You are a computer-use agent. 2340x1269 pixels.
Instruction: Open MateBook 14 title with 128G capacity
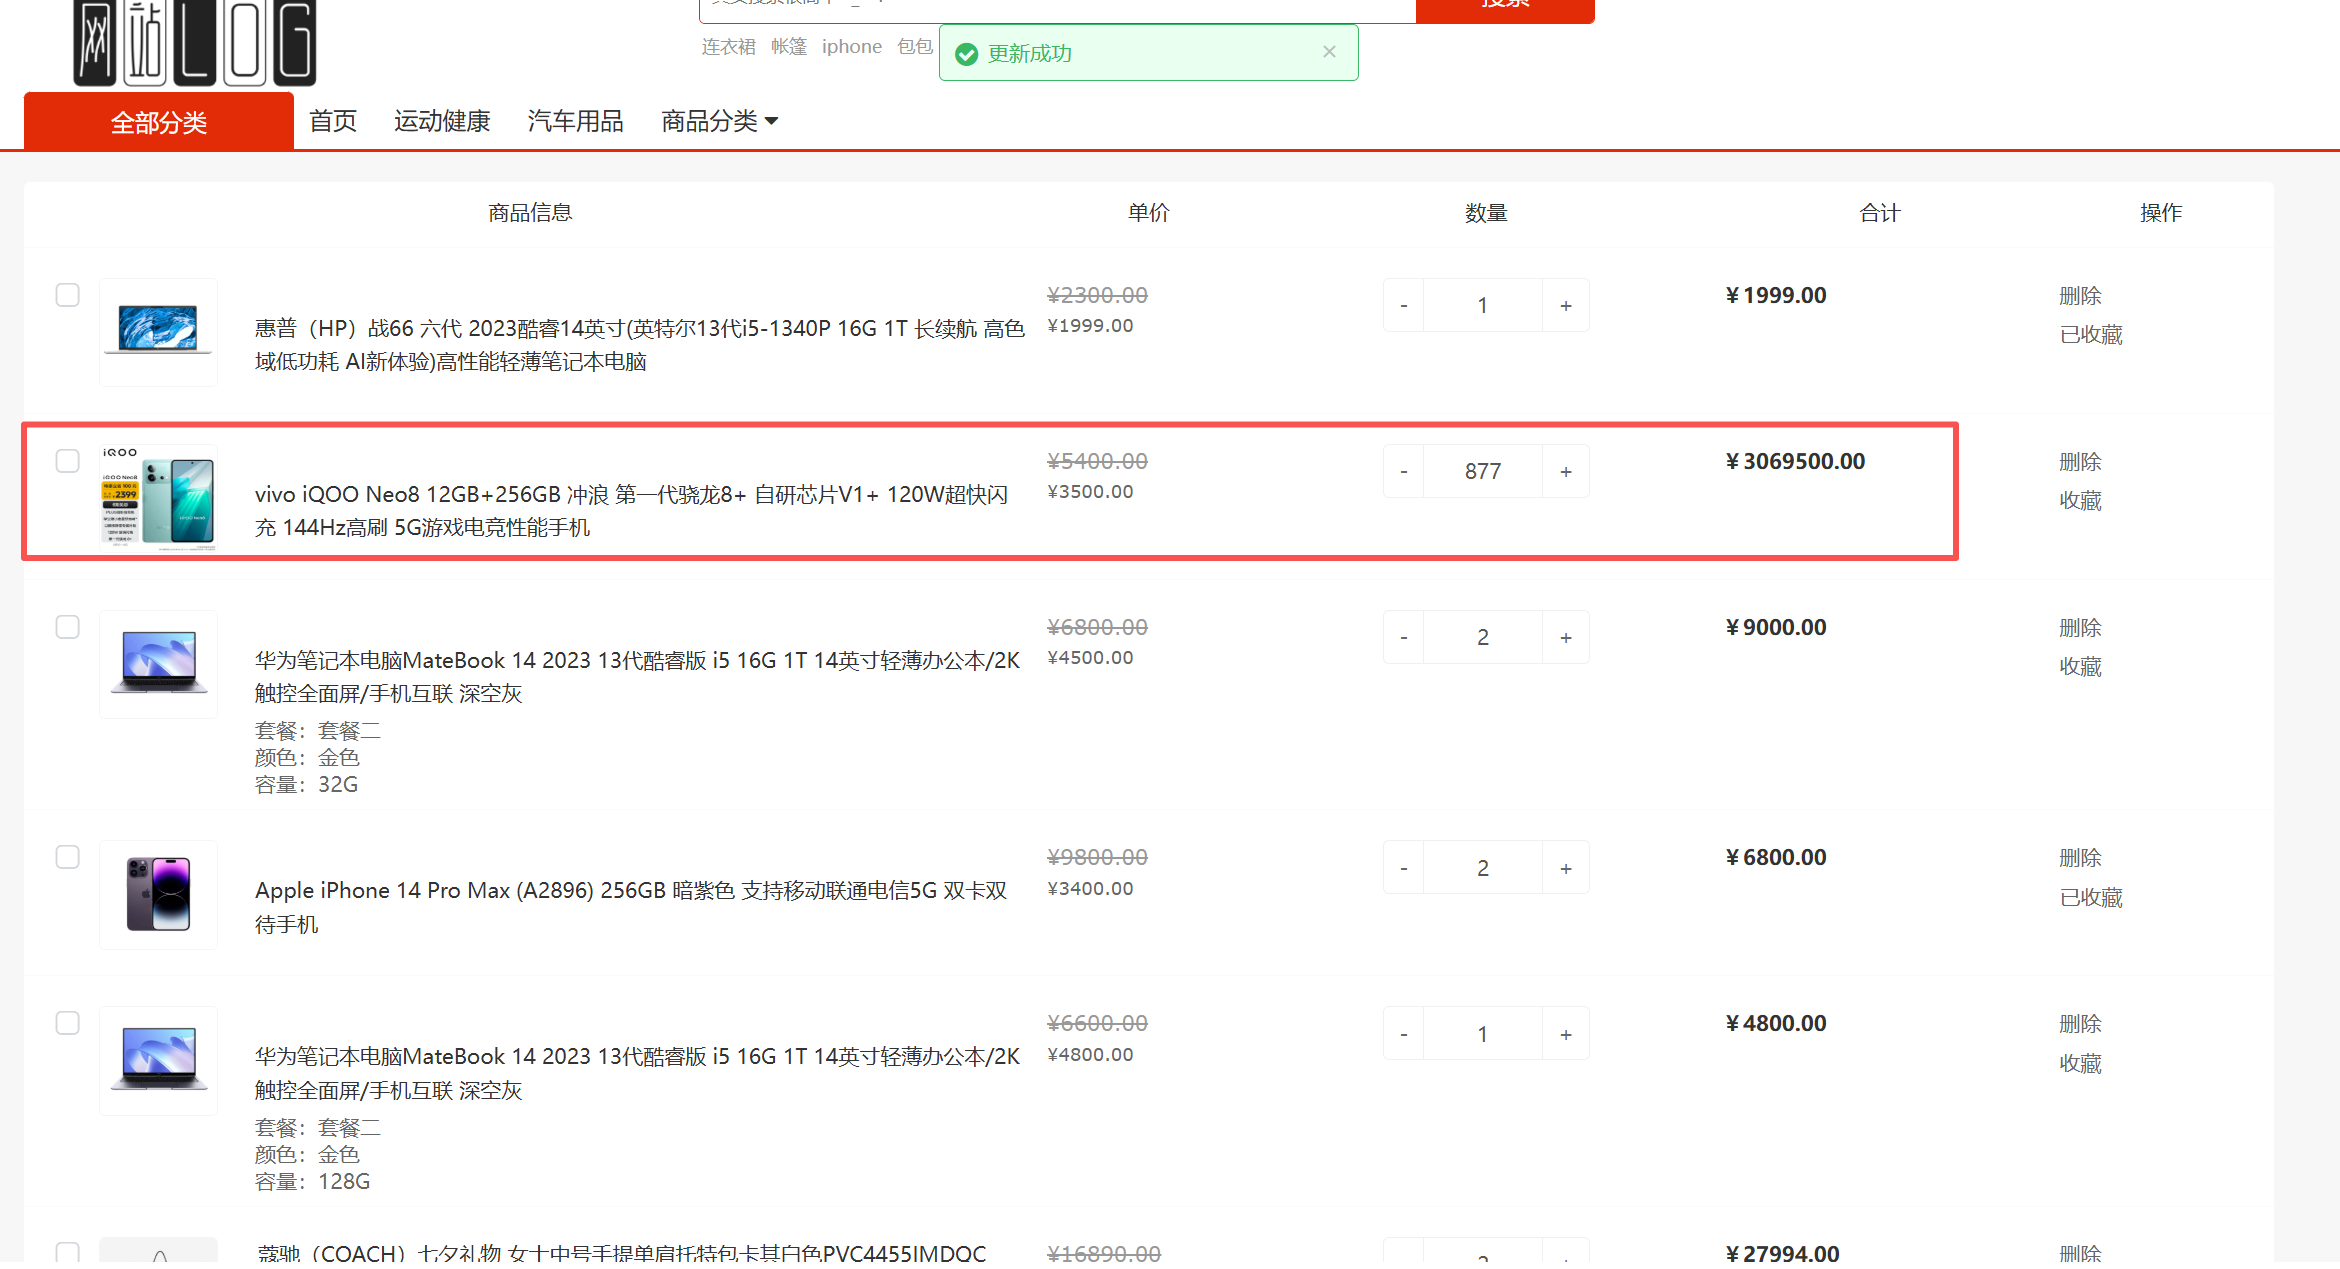click(637, 1073)
